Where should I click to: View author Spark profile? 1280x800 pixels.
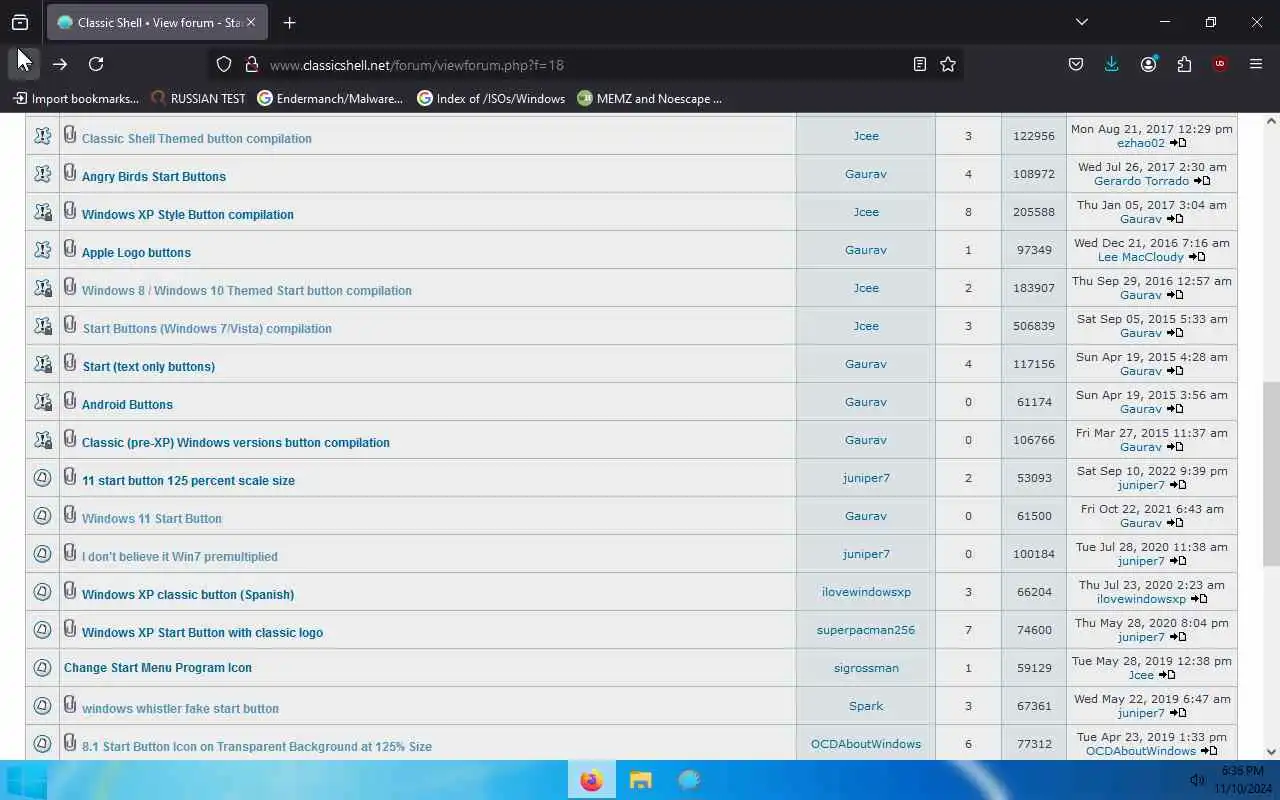tap(866, 706)
